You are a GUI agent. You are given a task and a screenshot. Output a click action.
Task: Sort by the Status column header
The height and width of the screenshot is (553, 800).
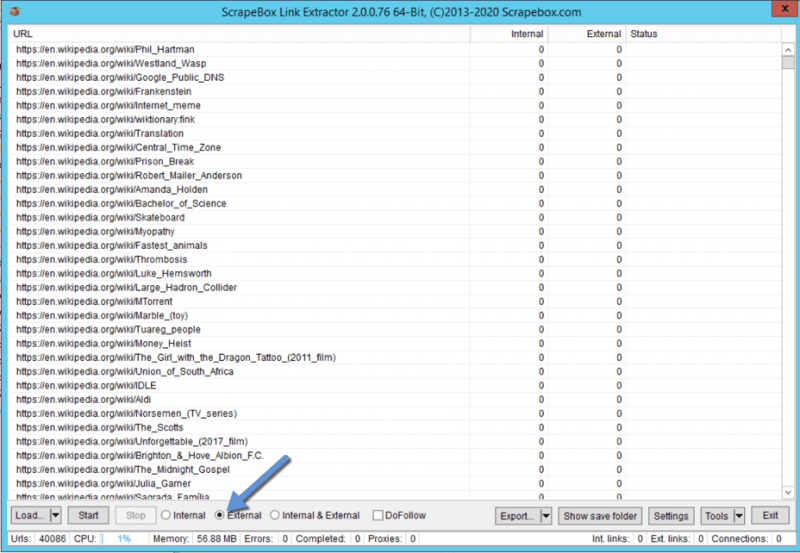703,34
